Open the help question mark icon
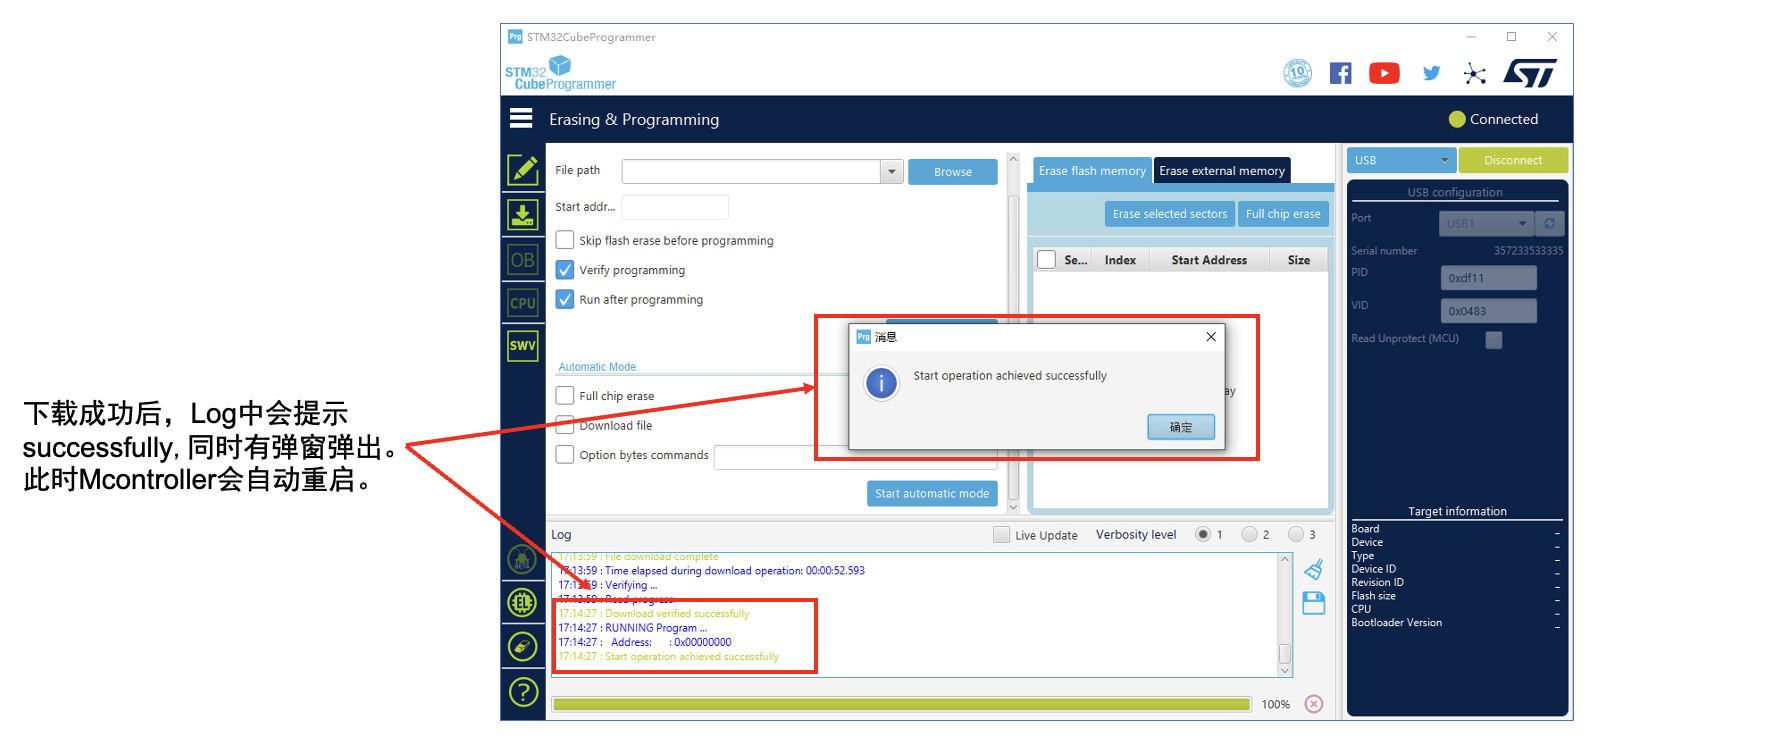Viewport: 1770px width, 742px height. click(x=523, y=692)
